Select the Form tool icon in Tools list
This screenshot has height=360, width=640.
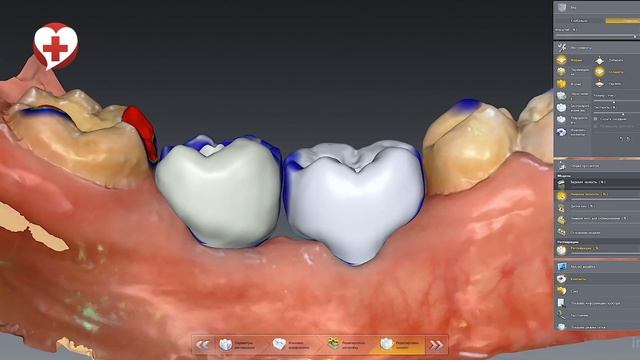coord(562,60)
